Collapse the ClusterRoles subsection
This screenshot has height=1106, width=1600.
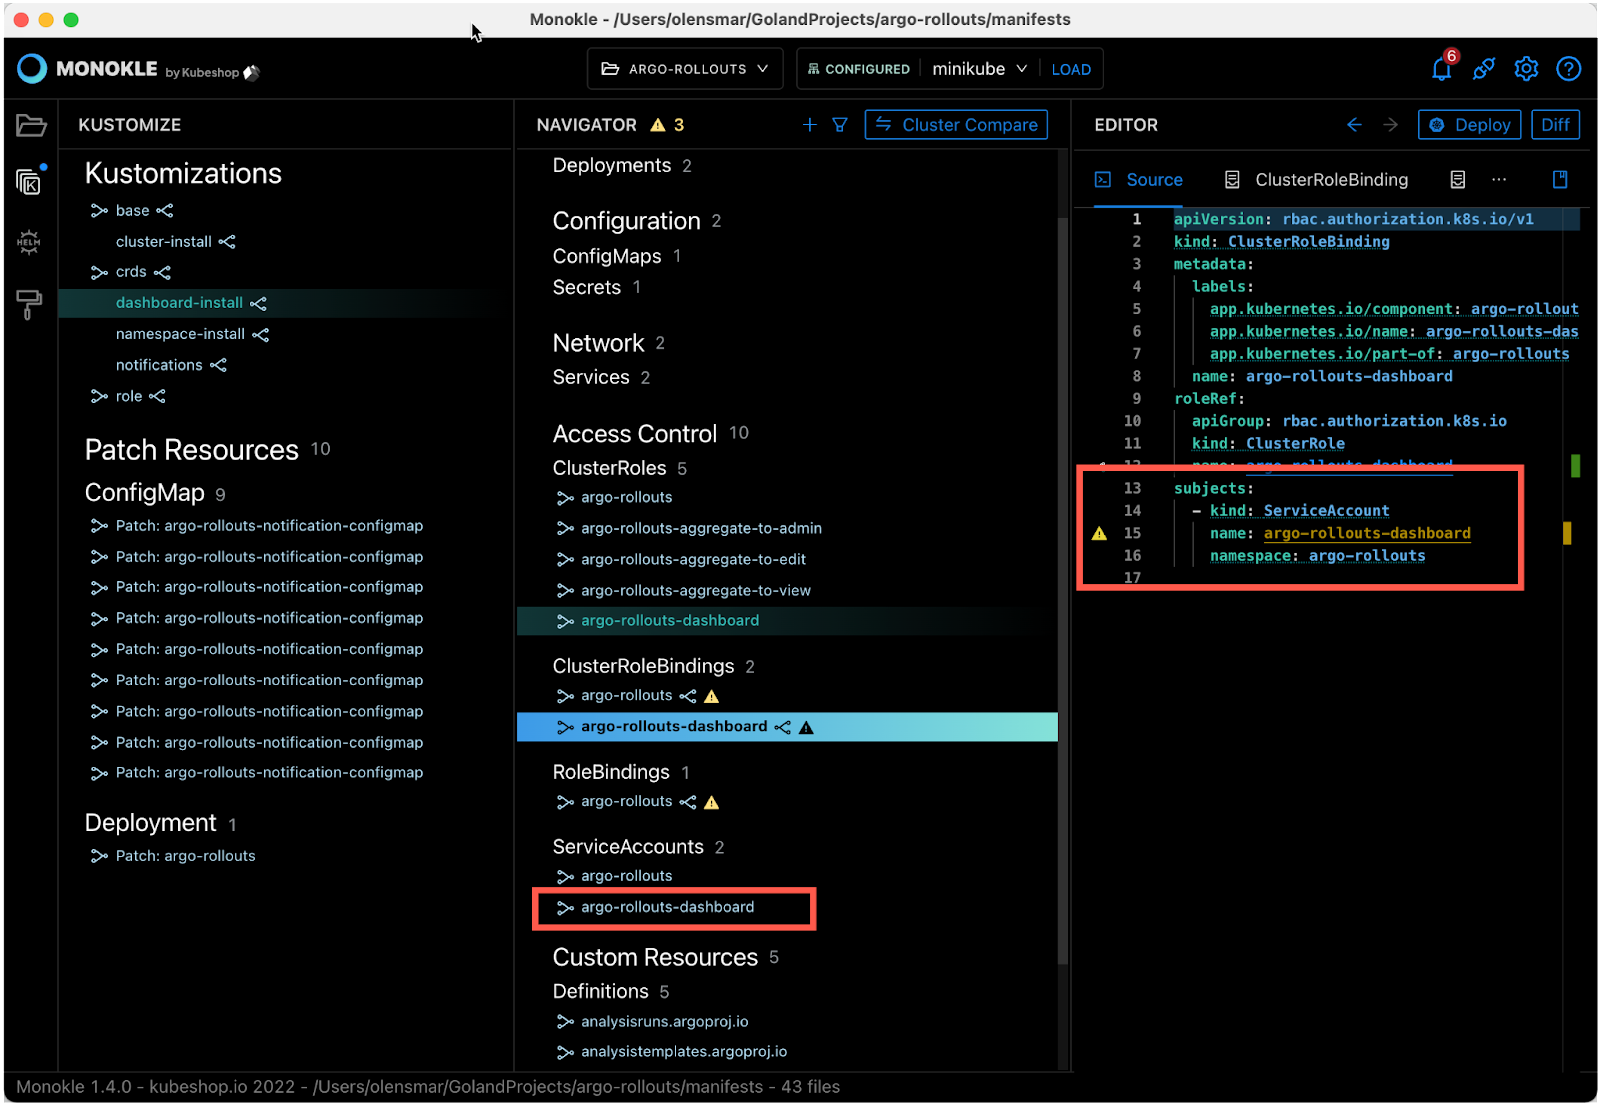[610, 468]
